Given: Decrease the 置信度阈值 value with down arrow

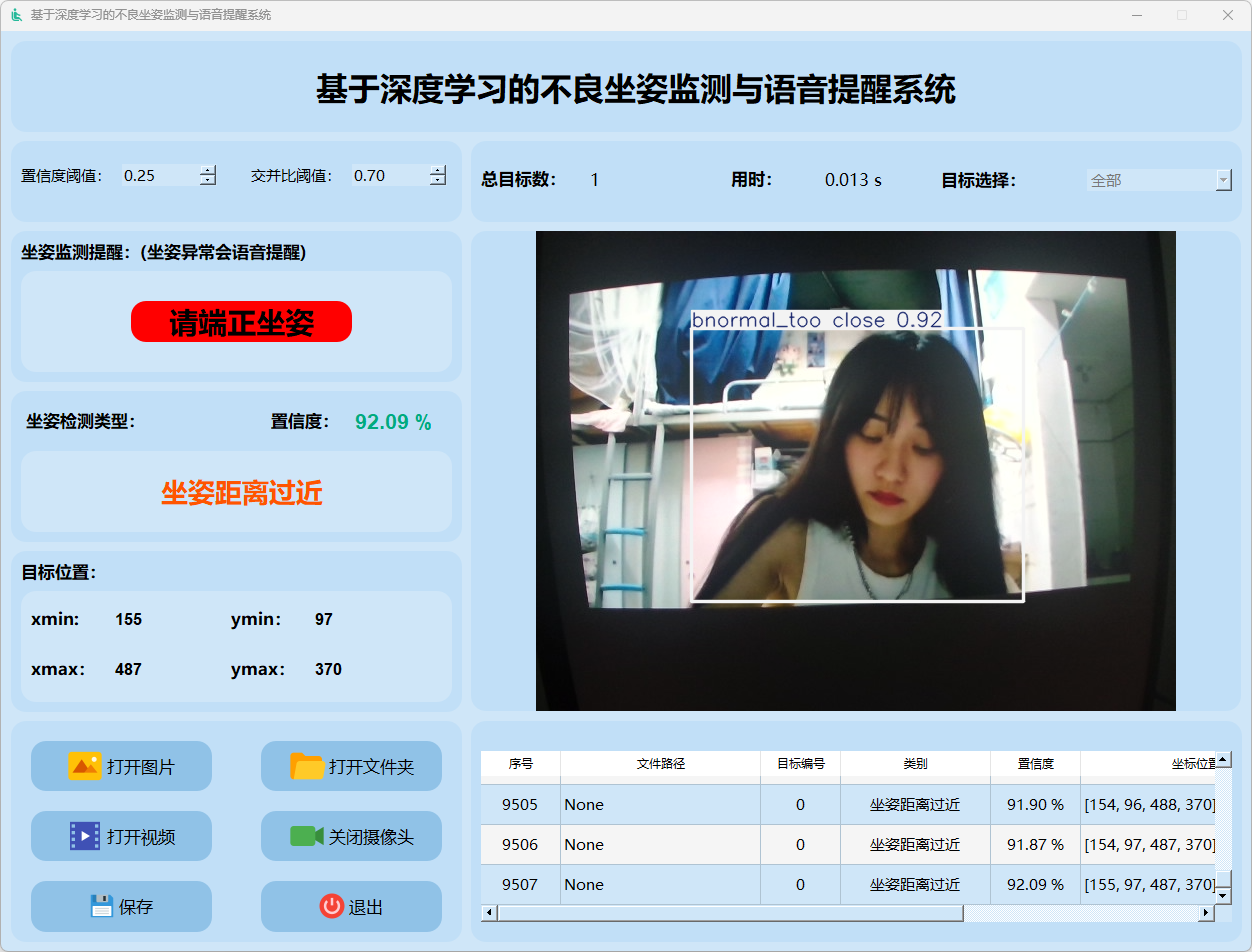Looking at the screenshot, I should click(207, 181).
